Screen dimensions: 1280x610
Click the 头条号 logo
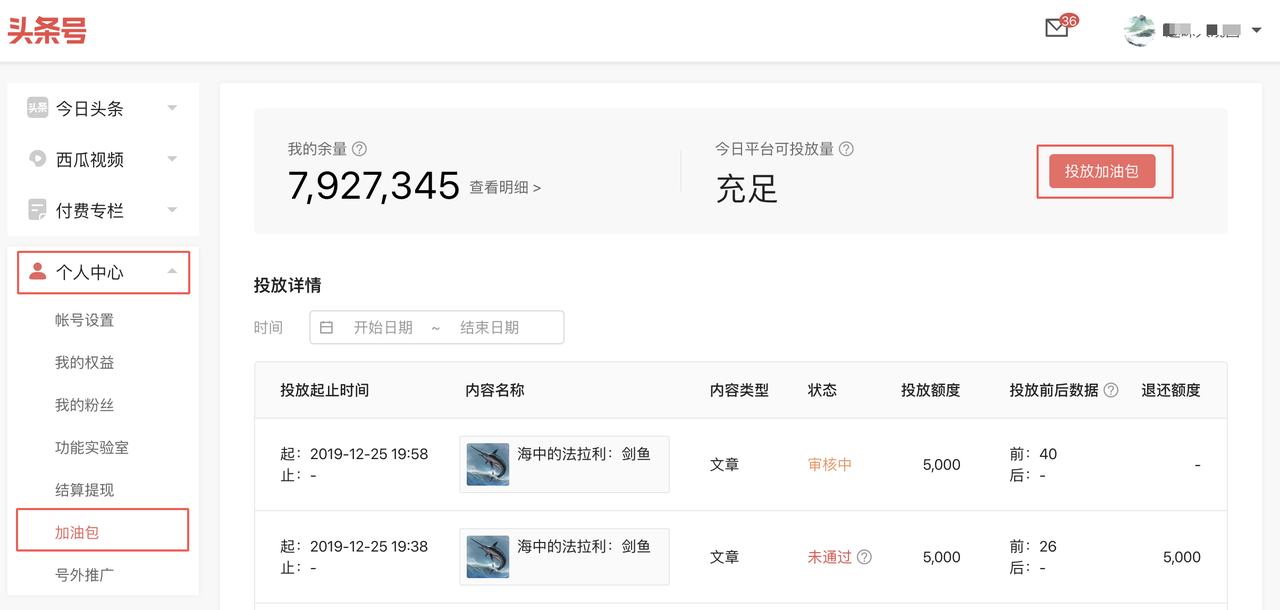(x=47, y=31)
